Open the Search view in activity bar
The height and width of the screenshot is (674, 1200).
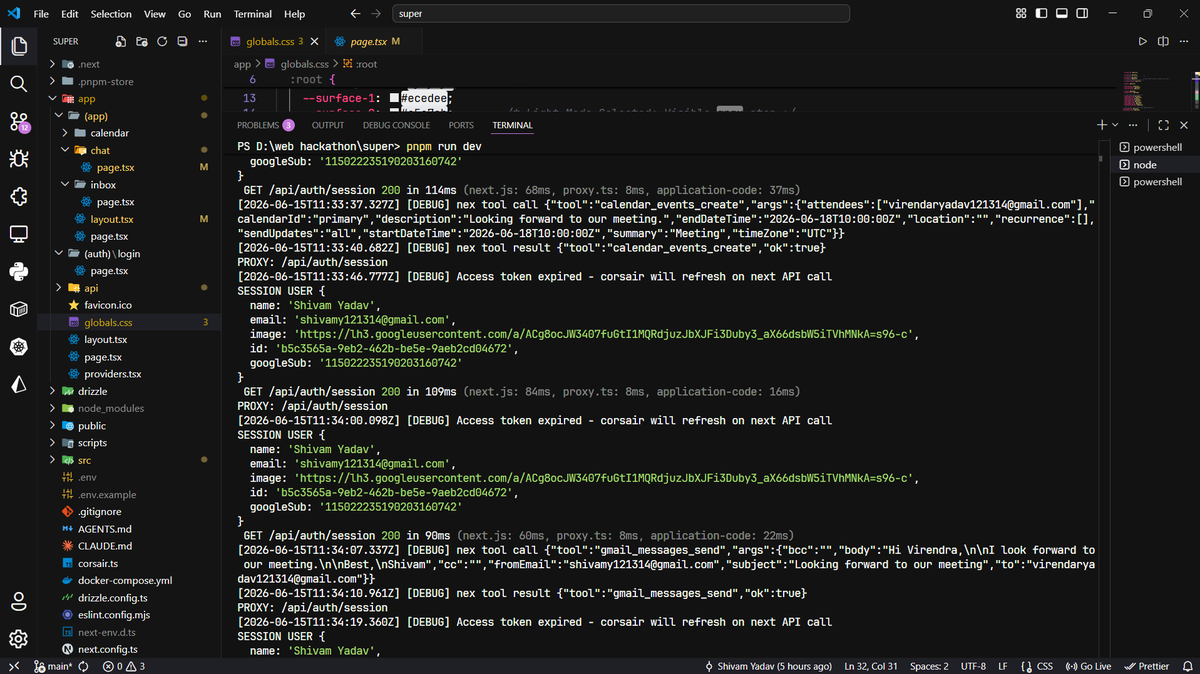18,84
